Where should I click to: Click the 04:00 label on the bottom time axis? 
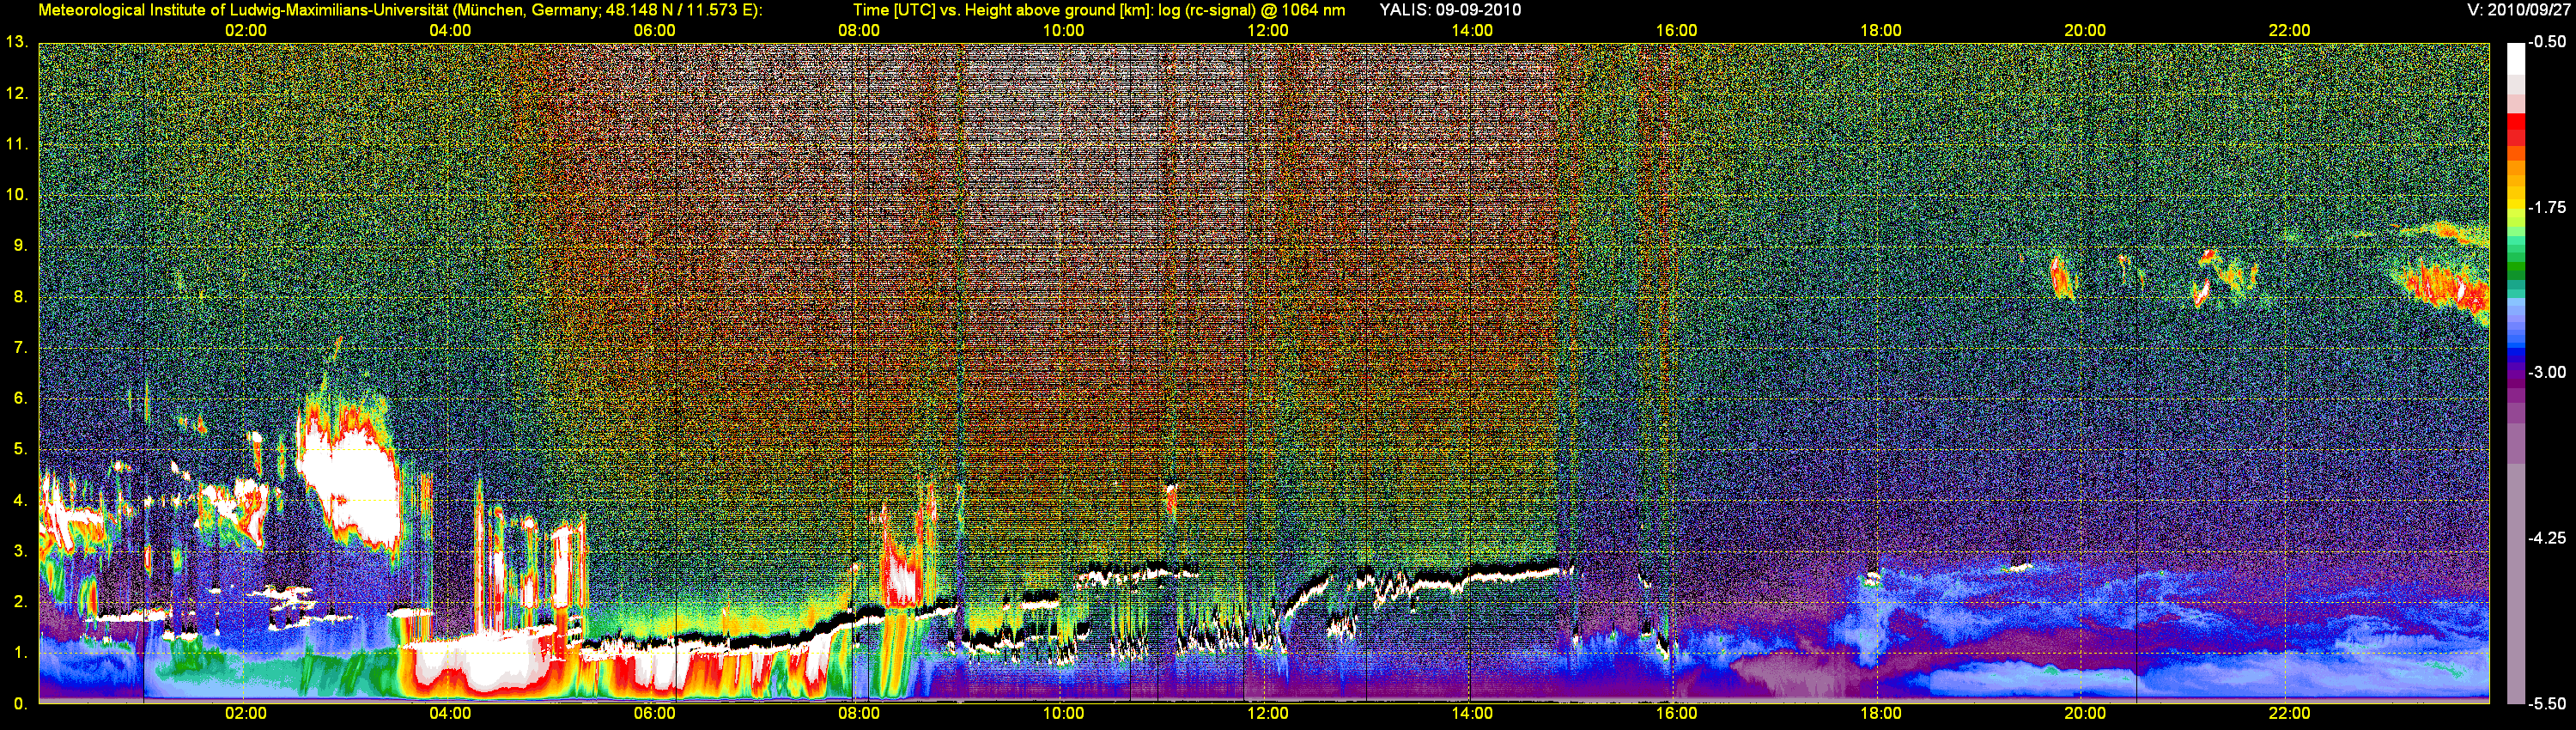tap(450, 714)
